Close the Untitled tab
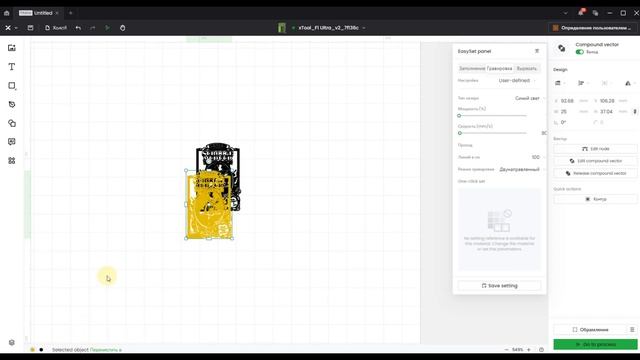Viewport: 640px width, 360px height. (x=57, y=13)
